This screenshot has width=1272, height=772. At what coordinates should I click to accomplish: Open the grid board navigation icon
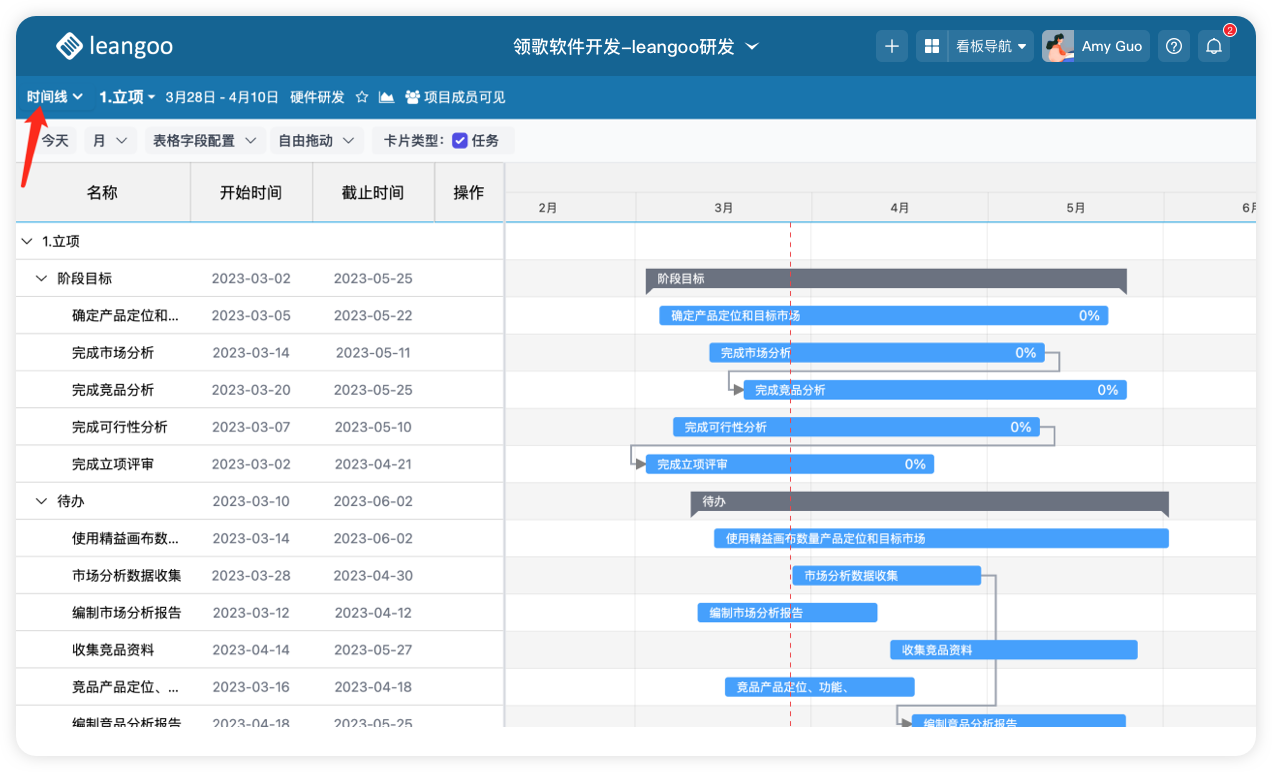[932, 46]
